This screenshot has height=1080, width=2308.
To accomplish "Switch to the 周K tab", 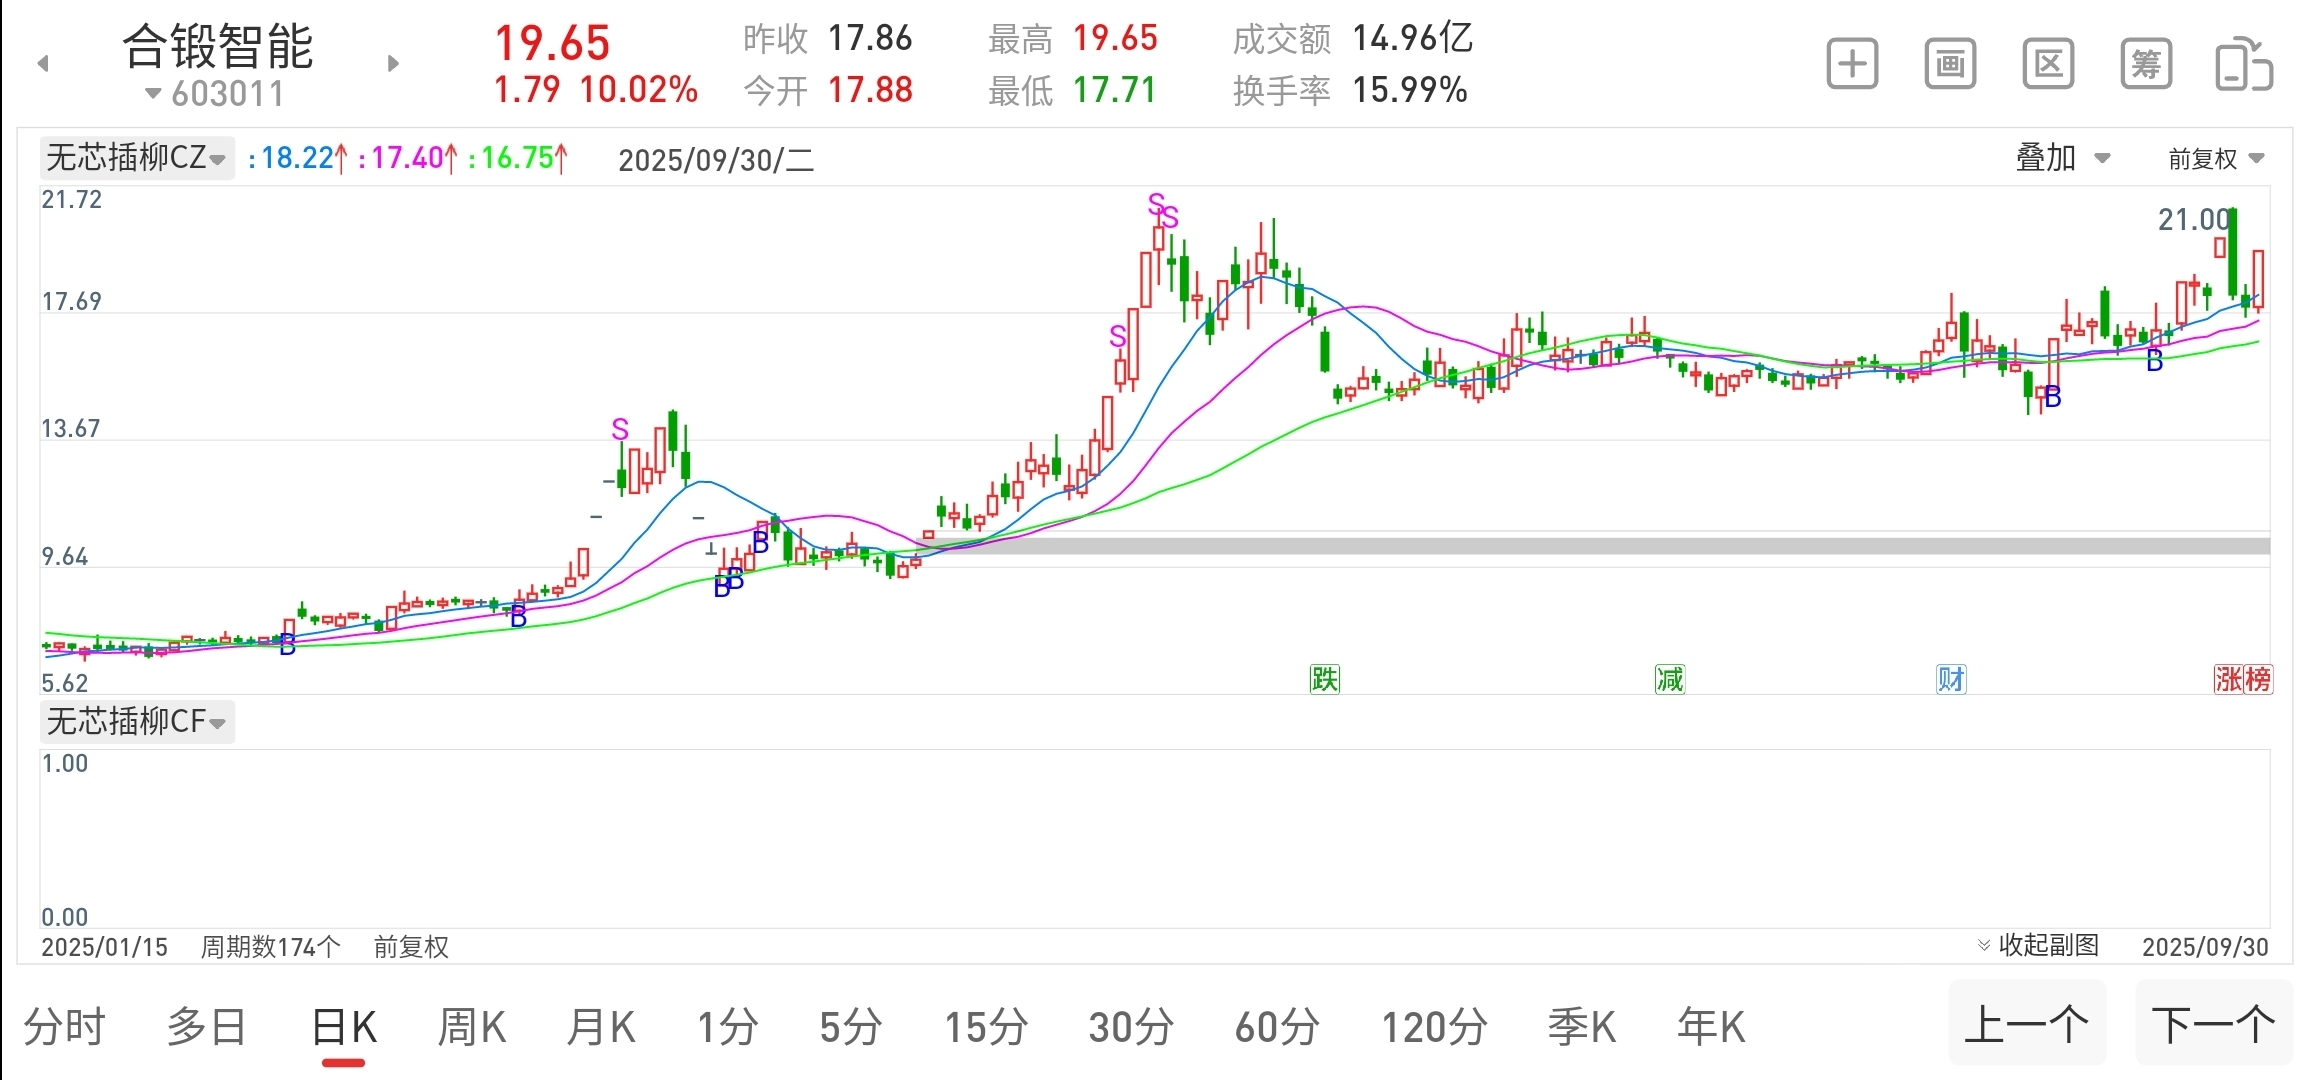I will [x=472, y=1028].
